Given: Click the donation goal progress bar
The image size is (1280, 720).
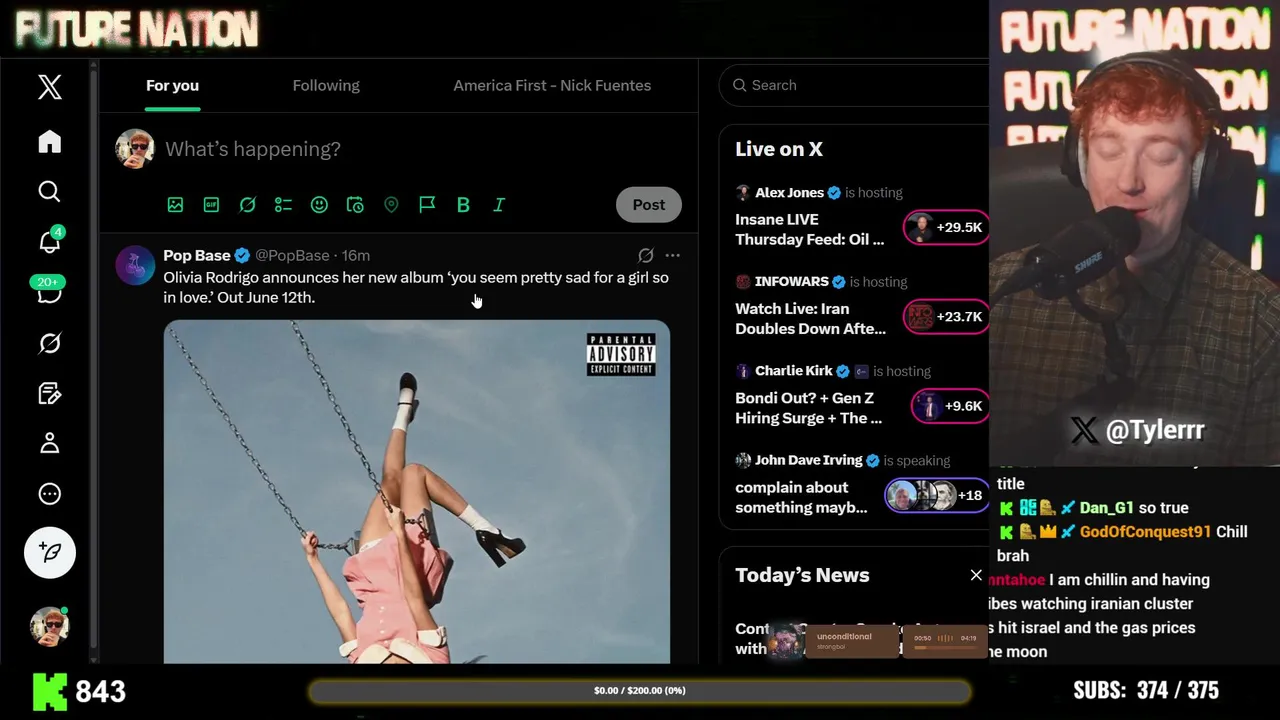Looking at the screenshot, I should (640, 691).
